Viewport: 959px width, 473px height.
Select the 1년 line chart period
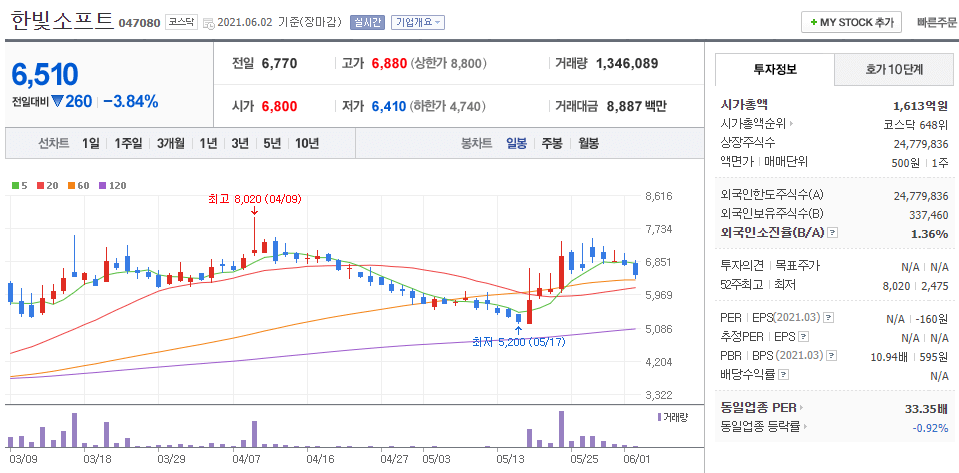208,144
